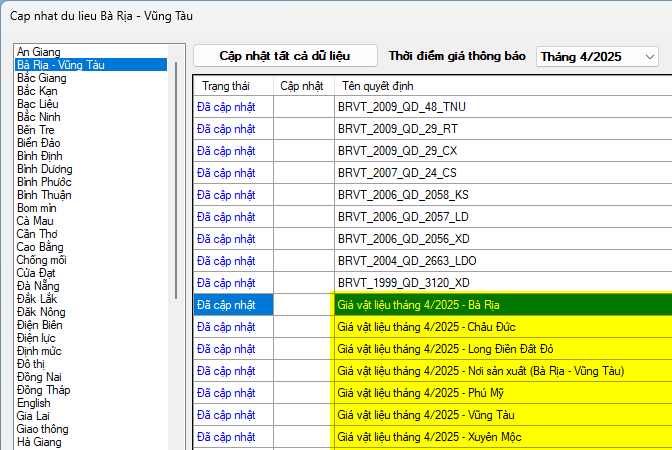This screenshot has width=672, height=450.
Task: Select 'An Giang' in province list
Action: (x=39, y=52)
